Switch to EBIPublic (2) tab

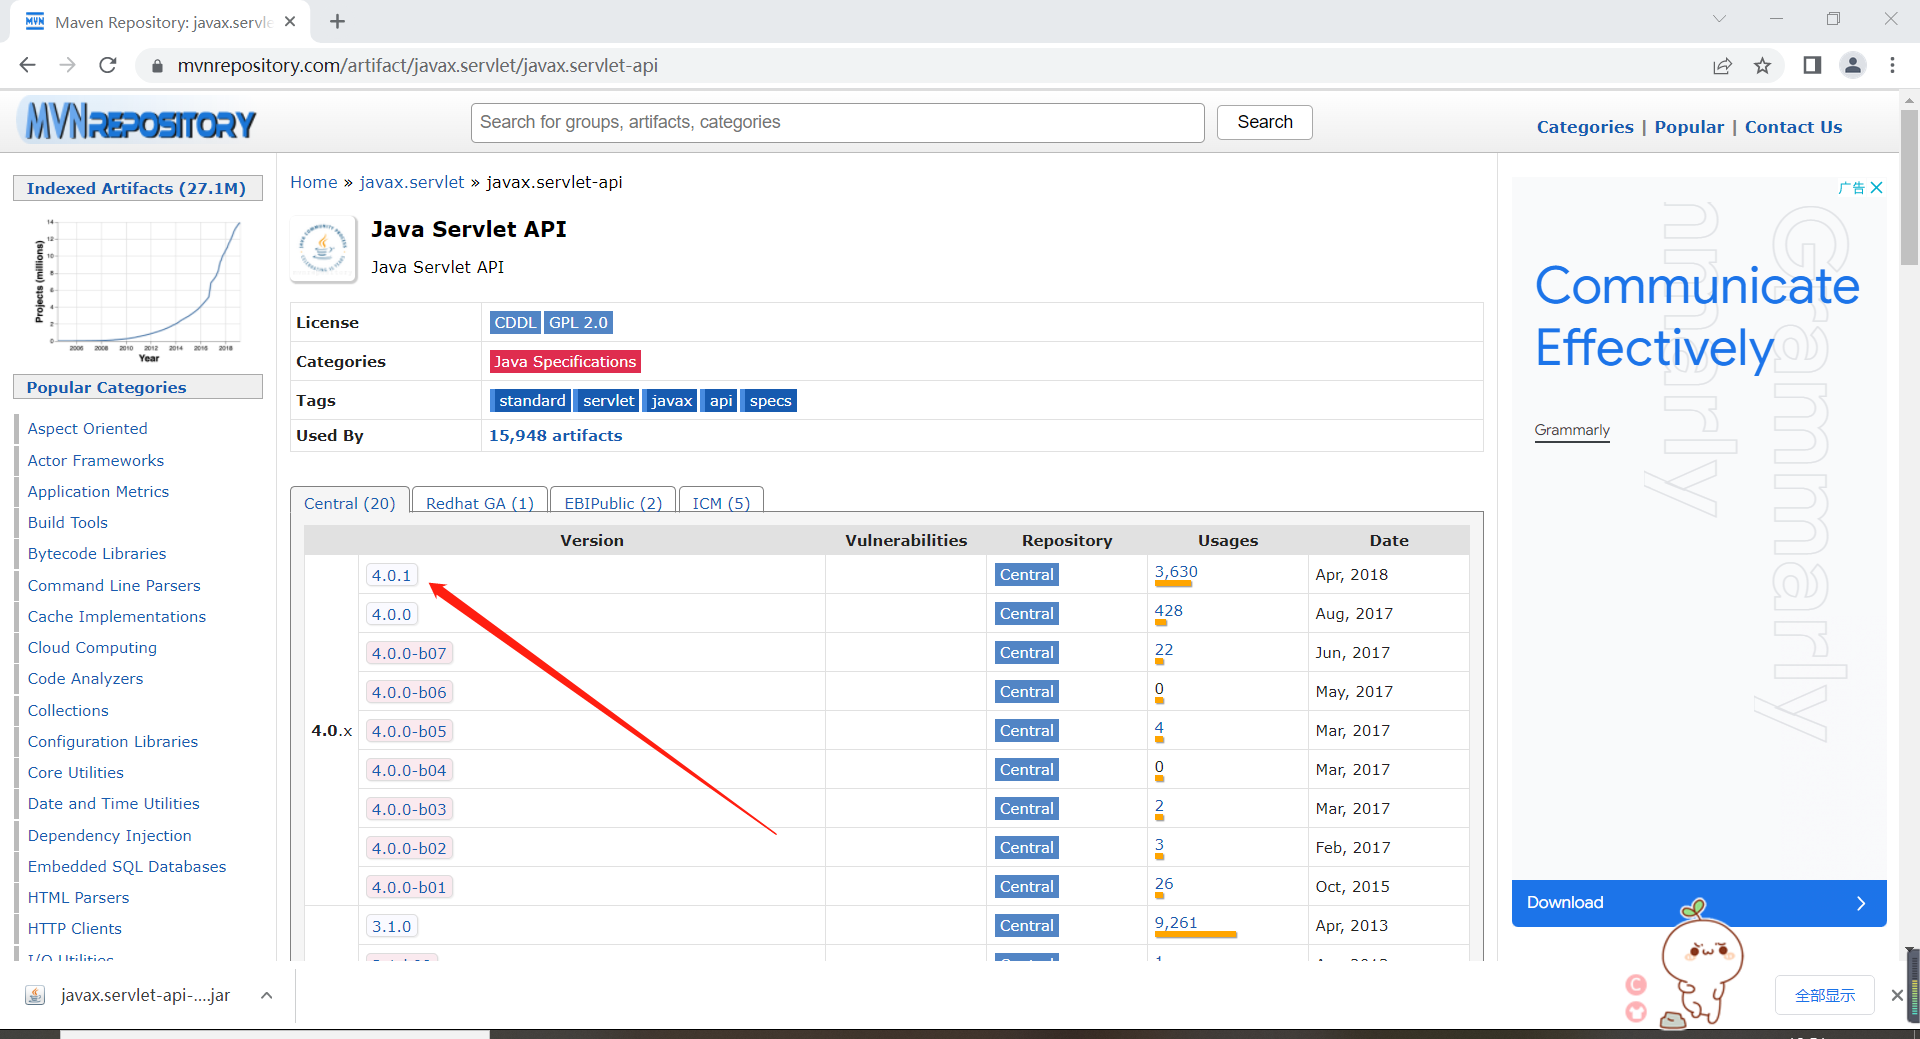(x=613, y=502)
